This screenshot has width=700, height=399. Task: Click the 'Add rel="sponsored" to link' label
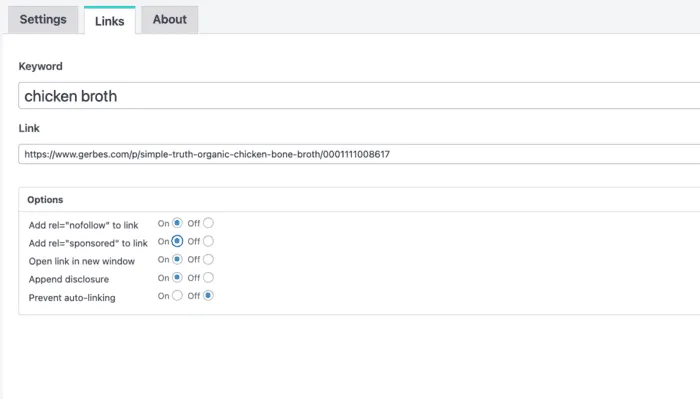(x=88, y=243)
